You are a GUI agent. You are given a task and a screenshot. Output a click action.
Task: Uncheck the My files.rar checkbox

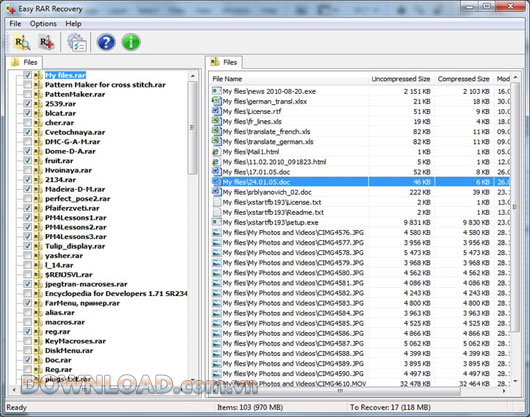28,75
